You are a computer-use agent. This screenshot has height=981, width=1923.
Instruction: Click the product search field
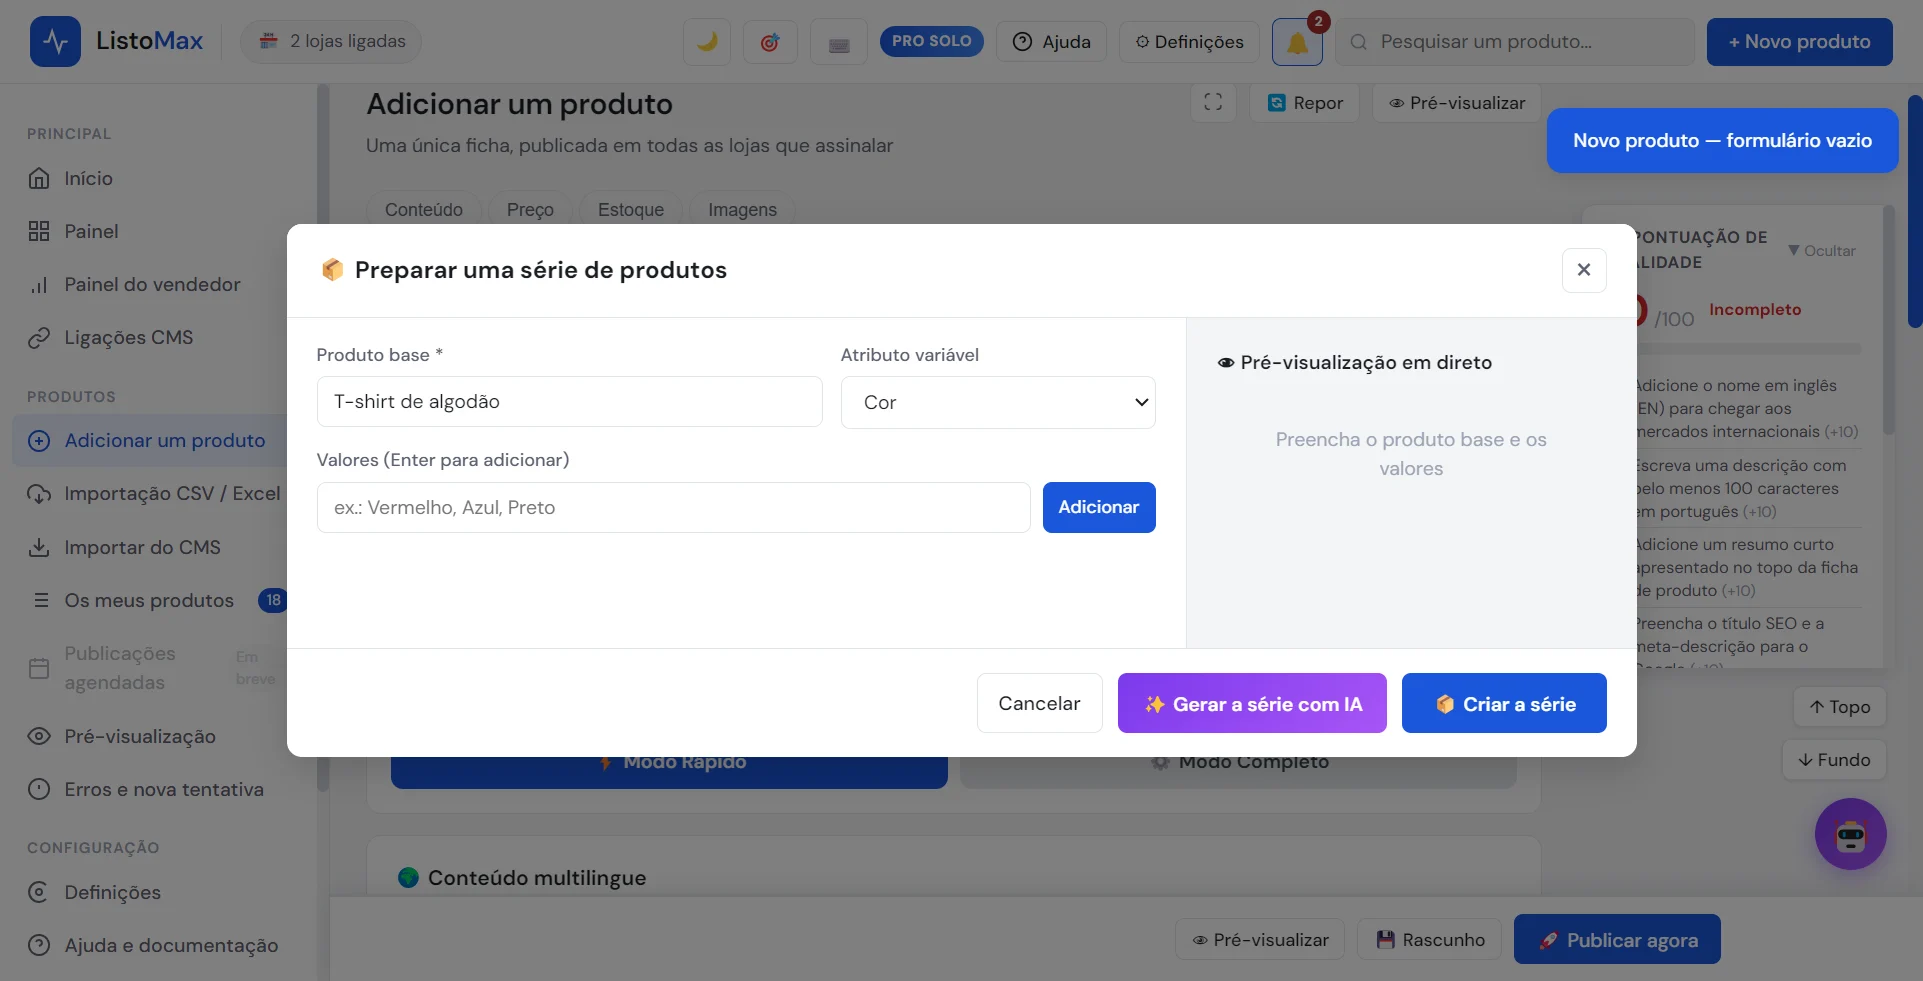(x=1515, y=42)
